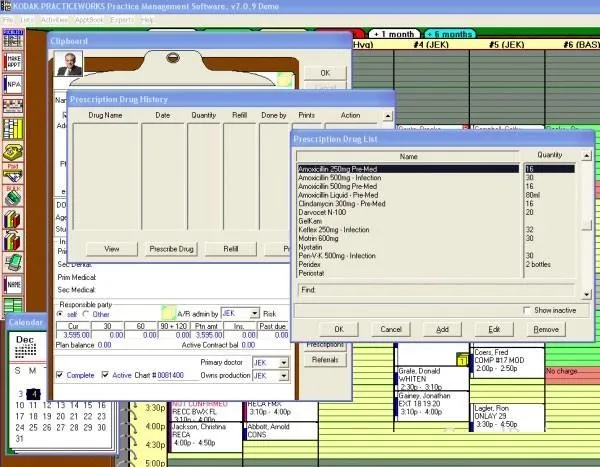Click the yellow sticky note on clipboard top
The width and height of the screenshot is (600, 467).
(x=284, y=80)
